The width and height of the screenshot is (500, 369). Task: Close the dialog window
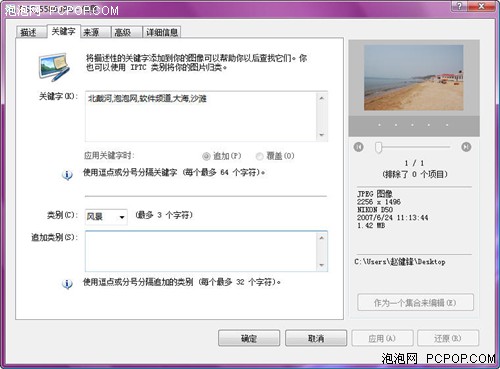click(x=482, y=6)
